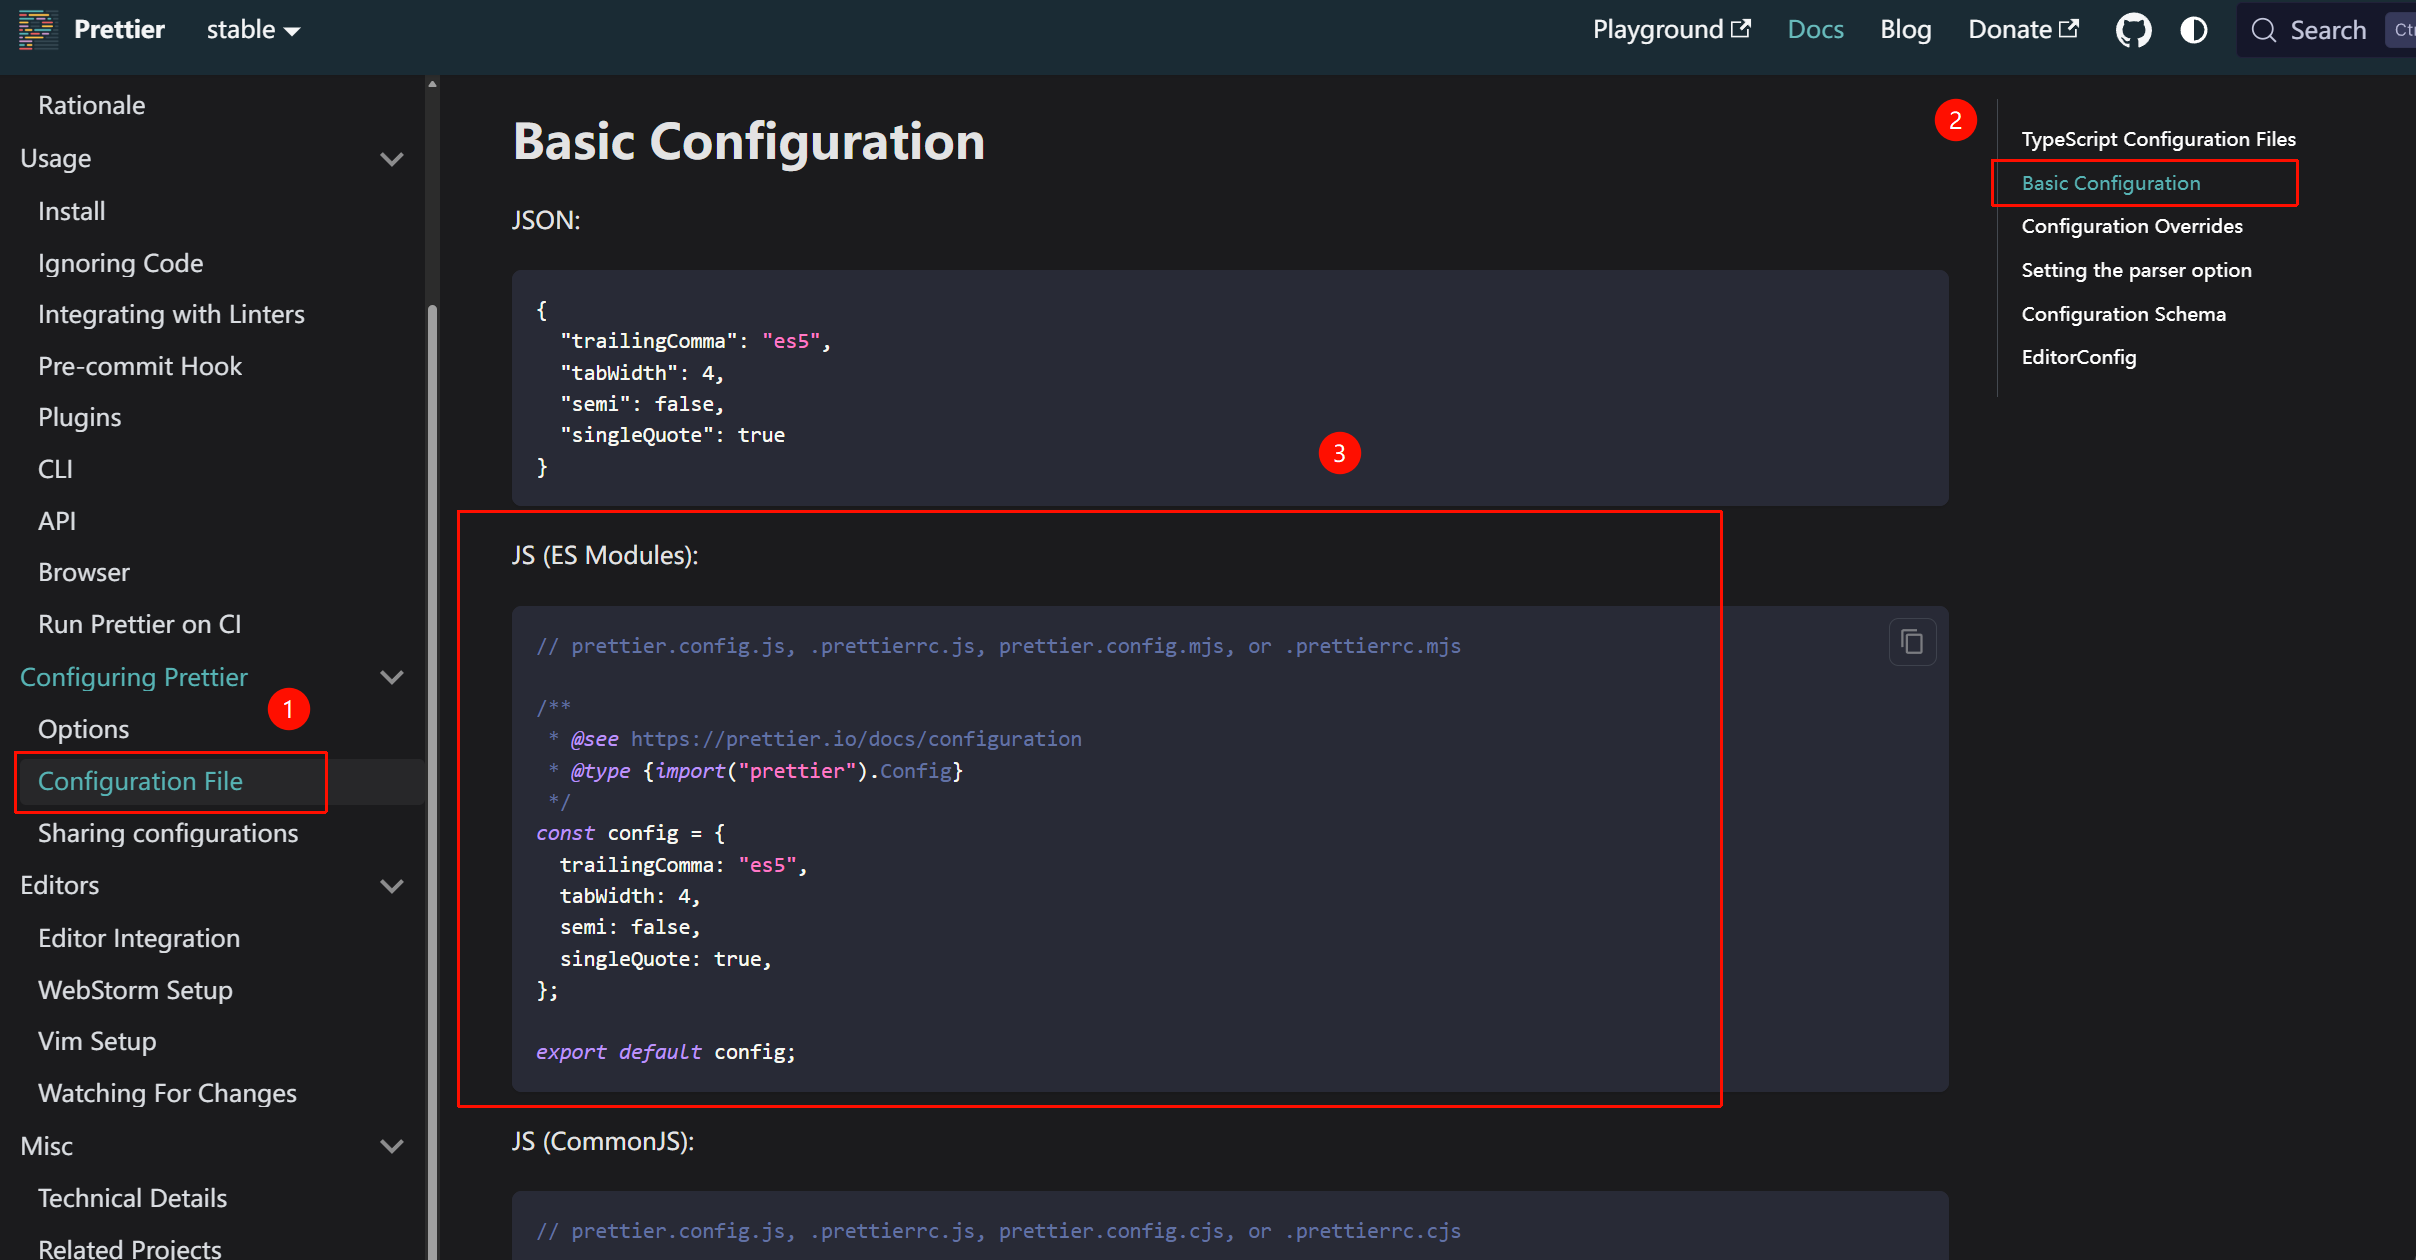Open the Donate external link

coord(2022,30)
